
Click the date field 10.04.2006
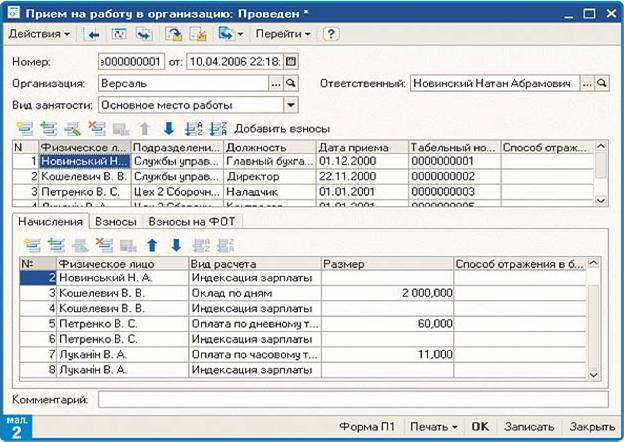[235, 62]
